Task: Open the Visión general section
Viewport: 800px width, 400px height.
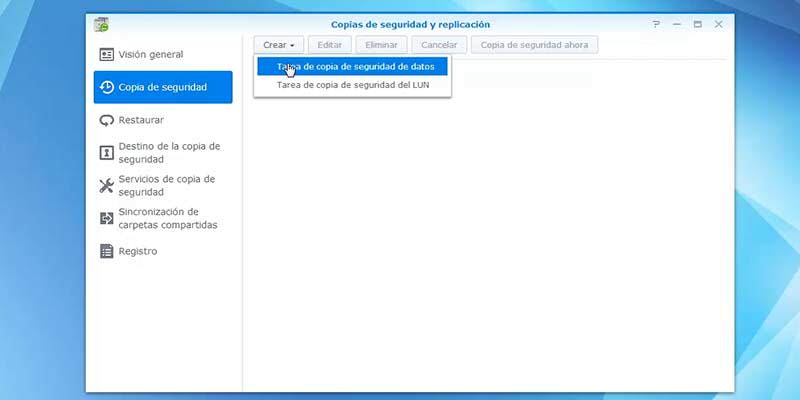Action: [x=163, y=55]
